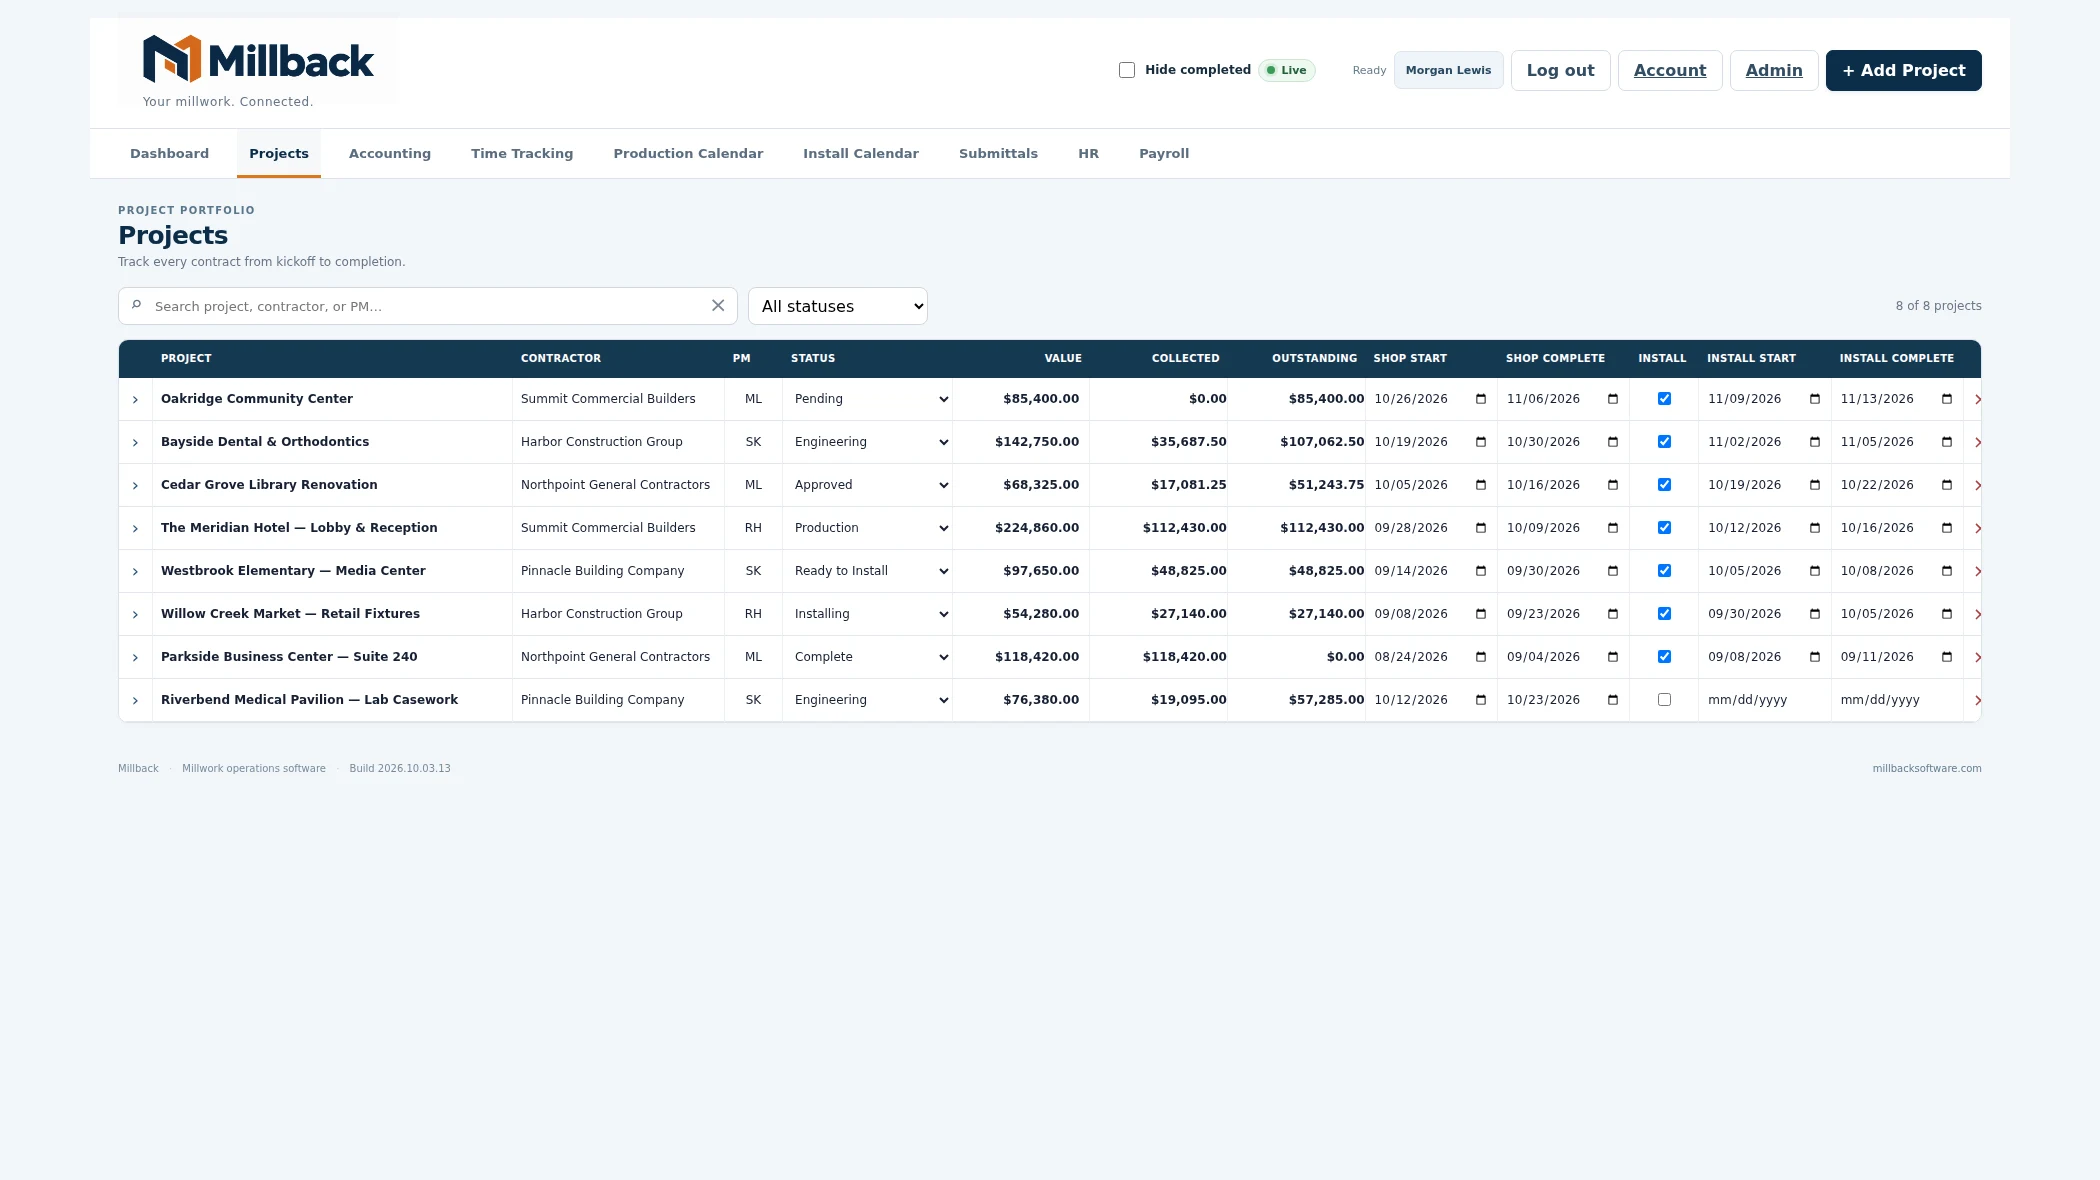Change status dropdown for Cedar Grove (Approved)
2100x1180 pixels.
(869, 485)
